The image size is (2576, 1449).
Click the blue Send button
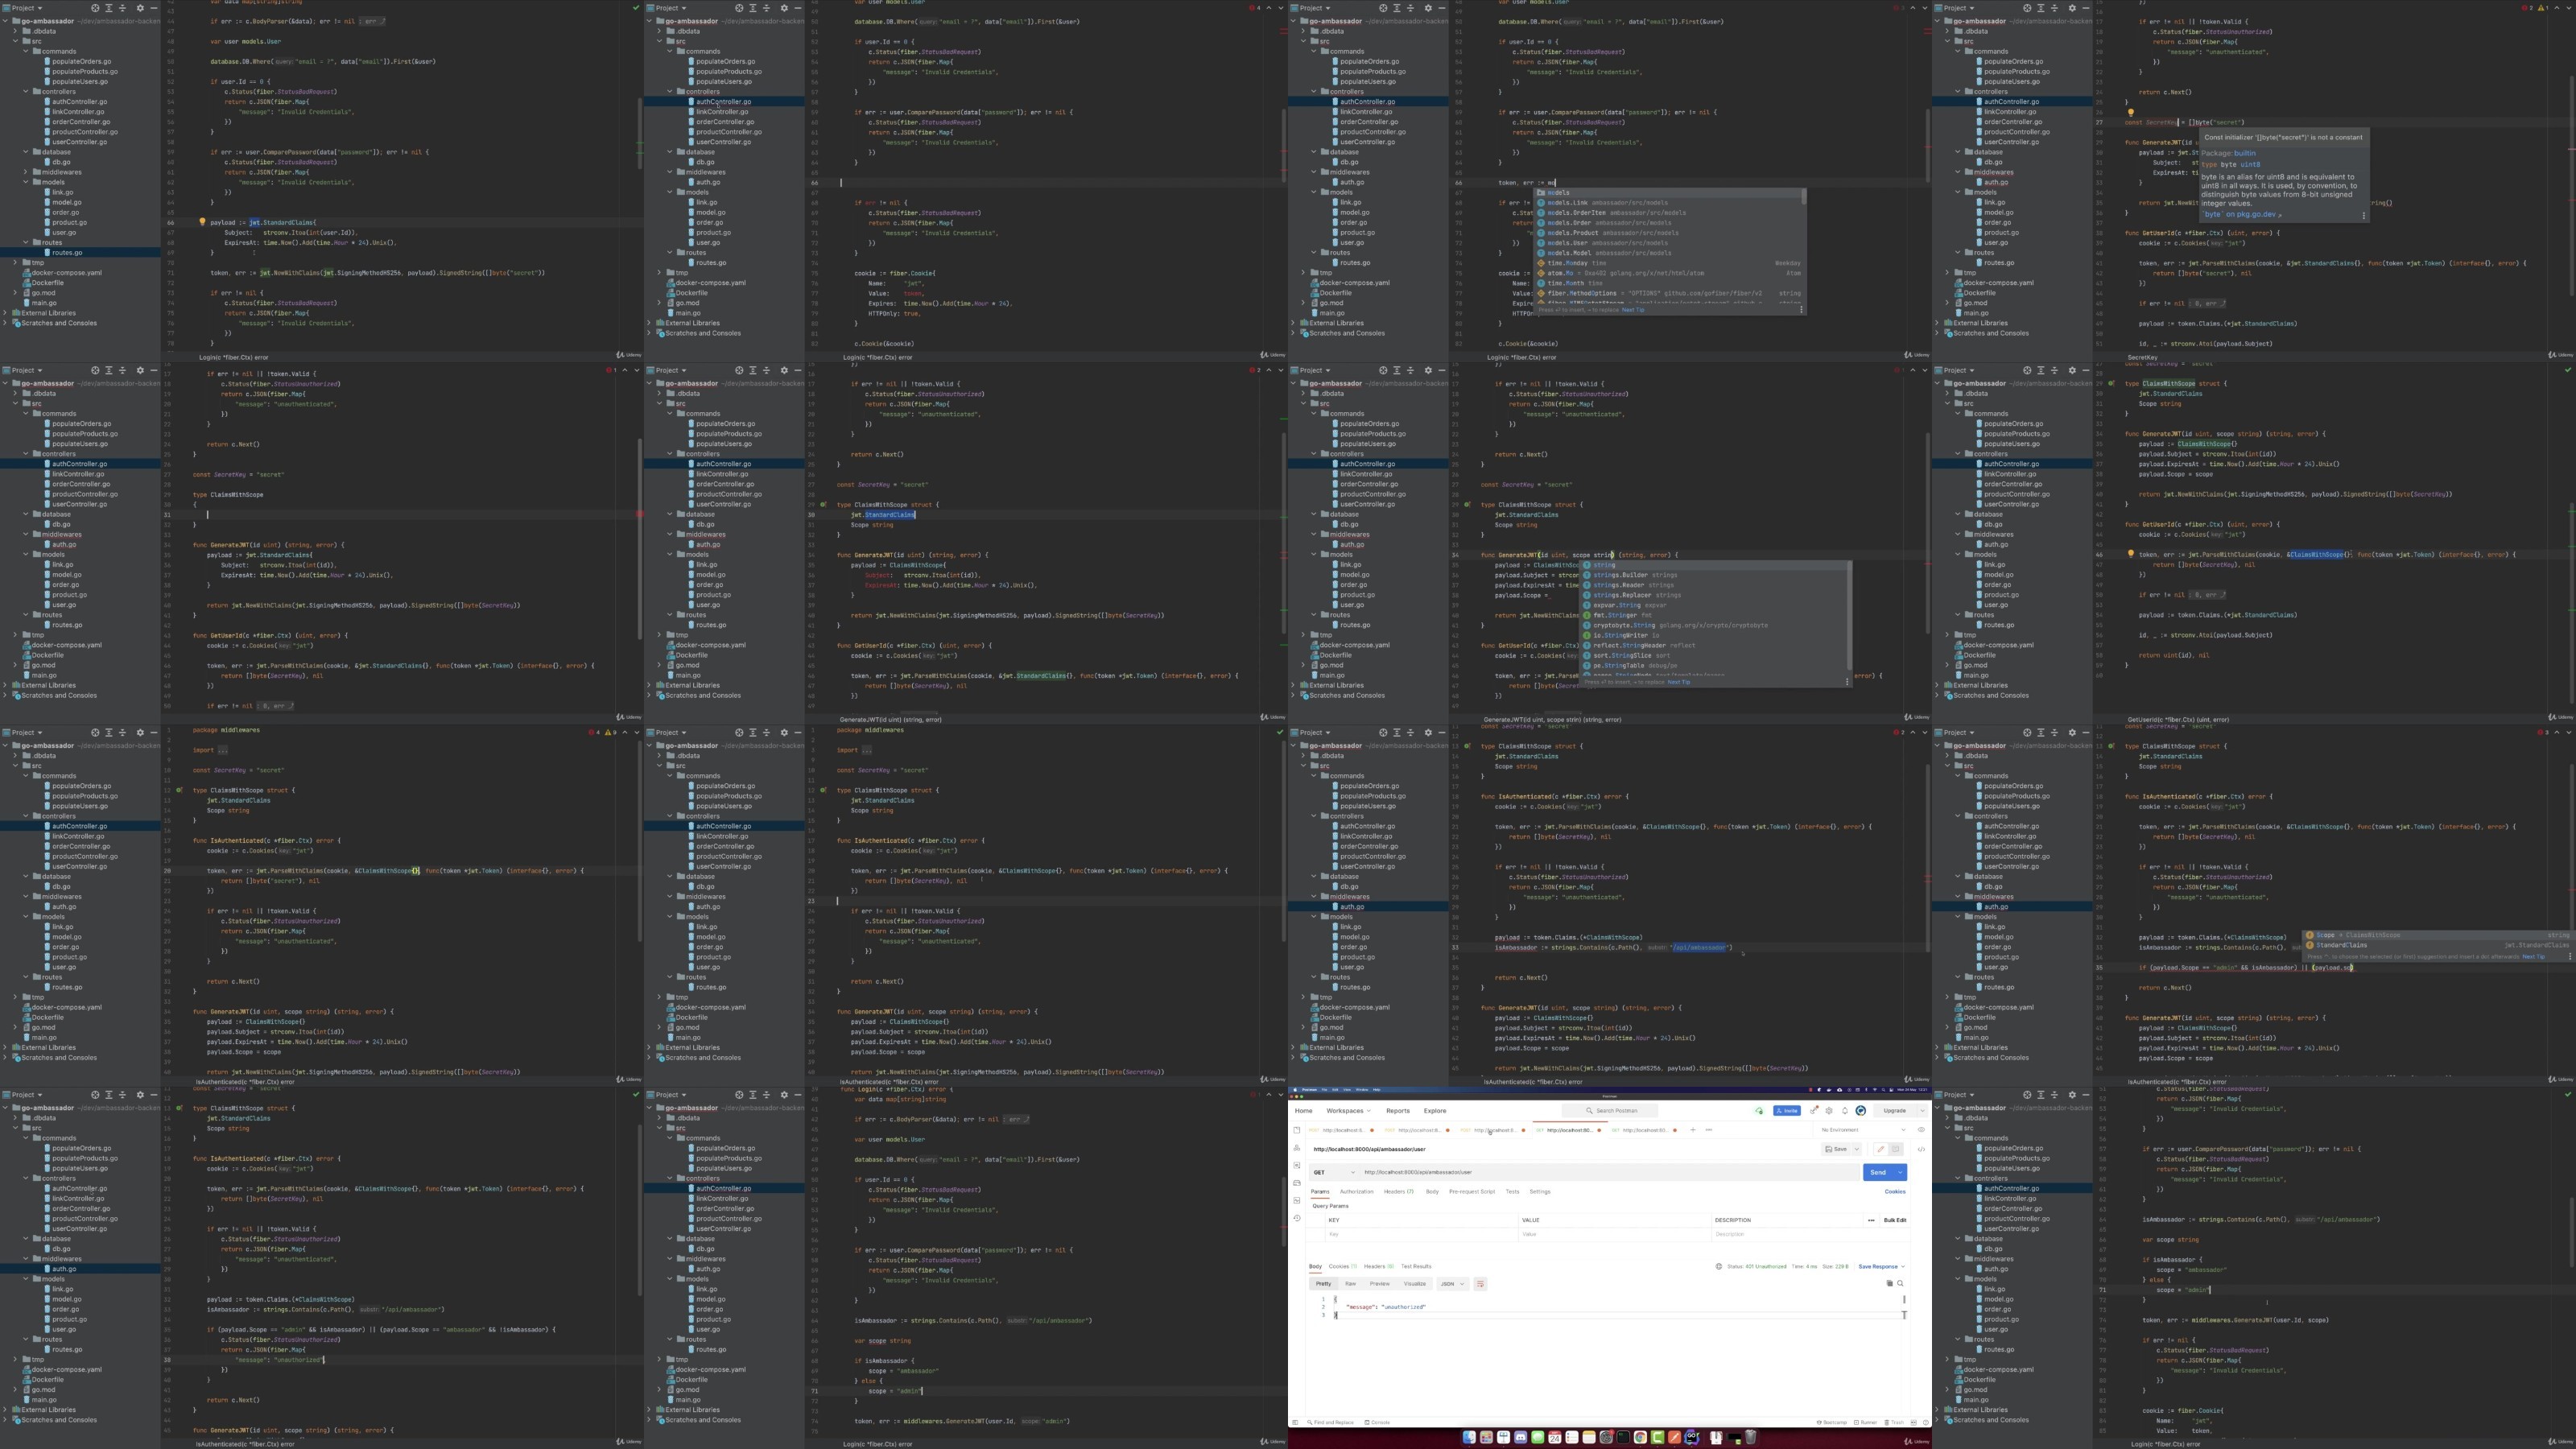[1877, 1172]
